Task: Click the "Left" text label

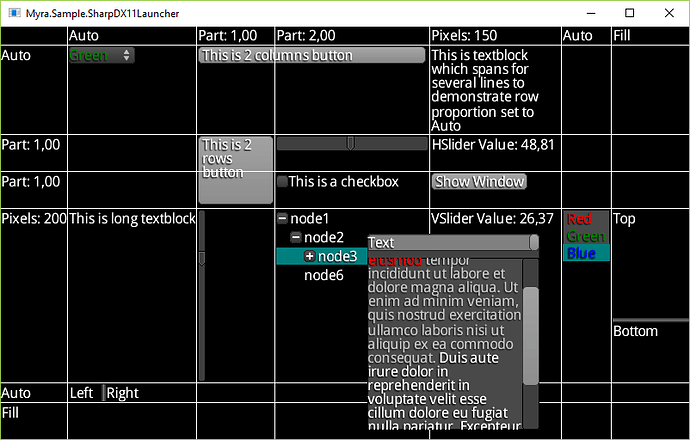Action: point(81,393)
